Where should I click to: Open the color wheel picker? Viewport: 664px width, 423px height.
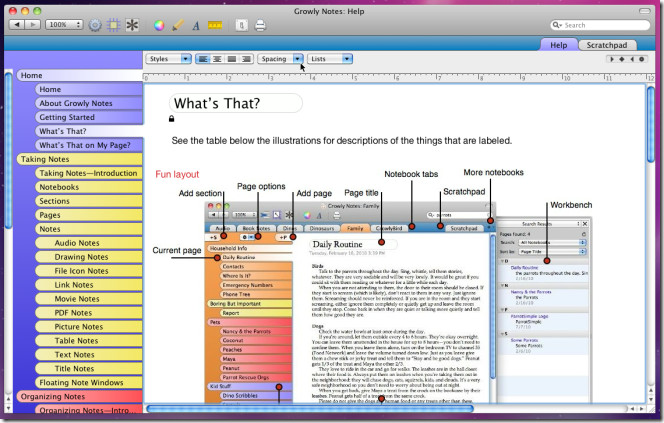click(159, 25)
